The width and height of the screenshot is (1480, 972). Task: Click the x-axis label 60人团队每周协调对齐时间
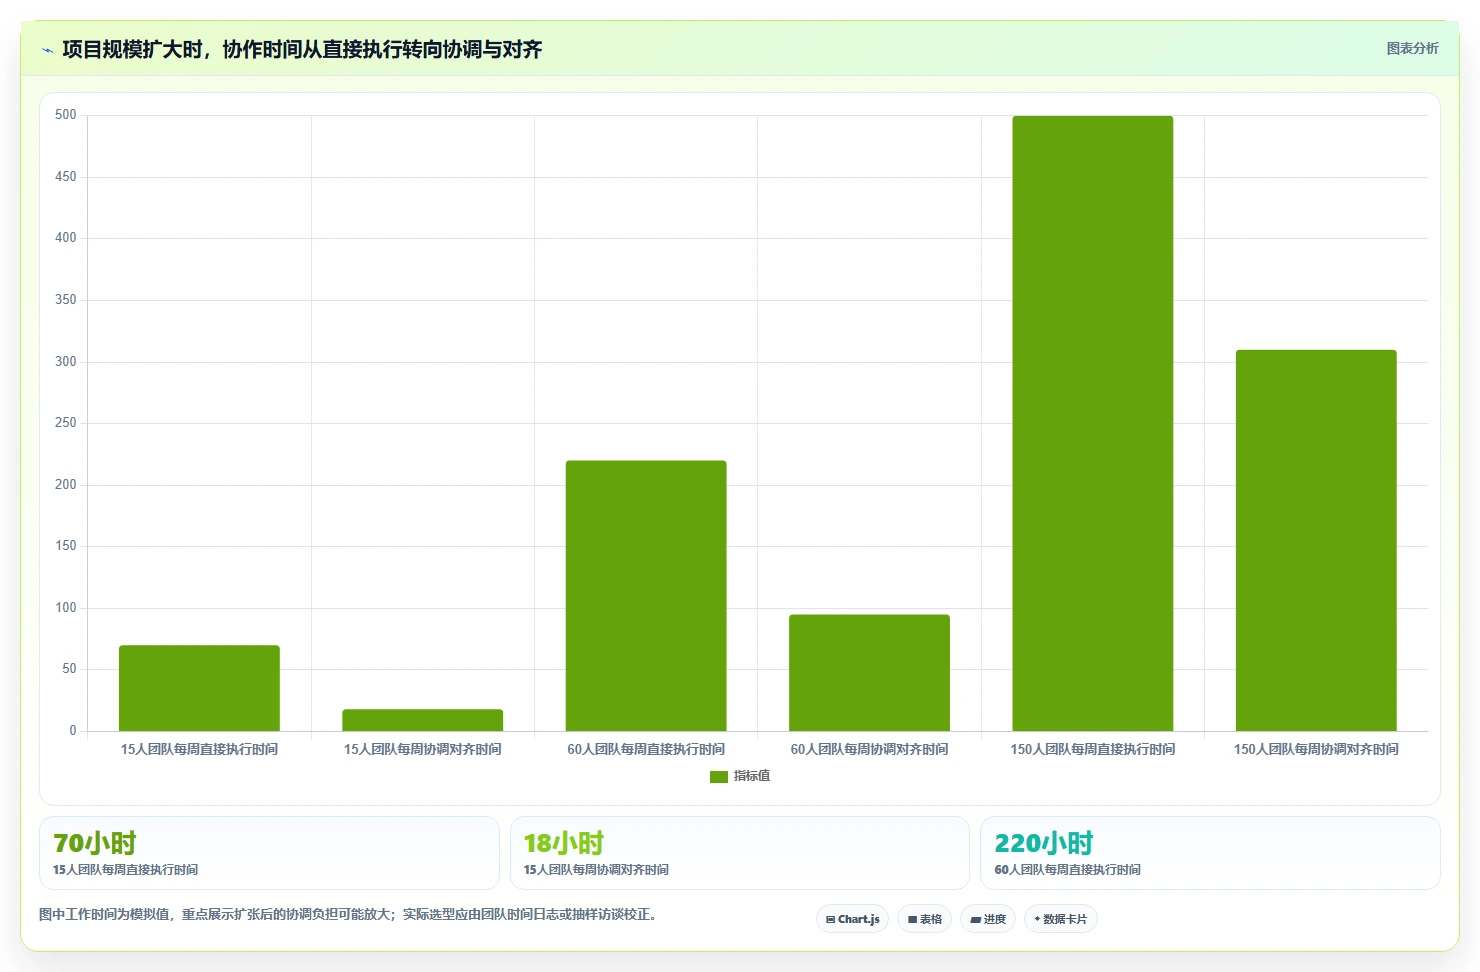click(869, 749)
